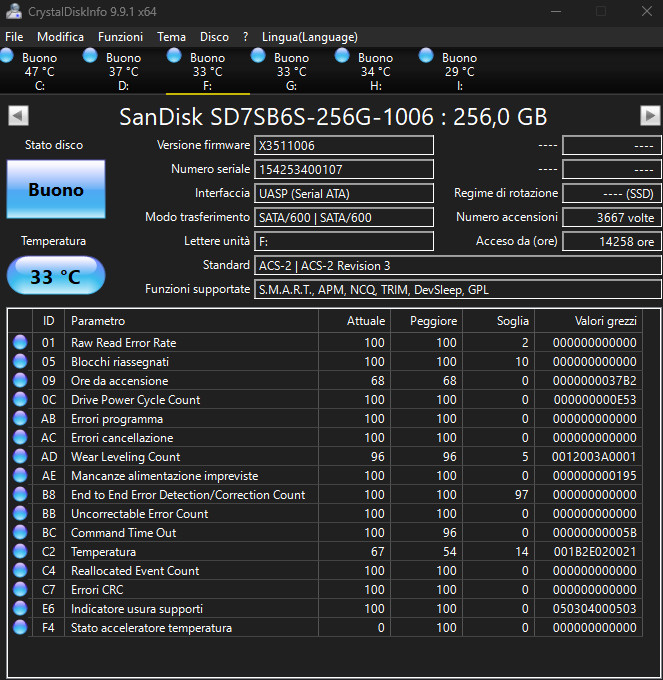Select raw value 0012003A0001
663x680 pixels.
coord(594,457)
